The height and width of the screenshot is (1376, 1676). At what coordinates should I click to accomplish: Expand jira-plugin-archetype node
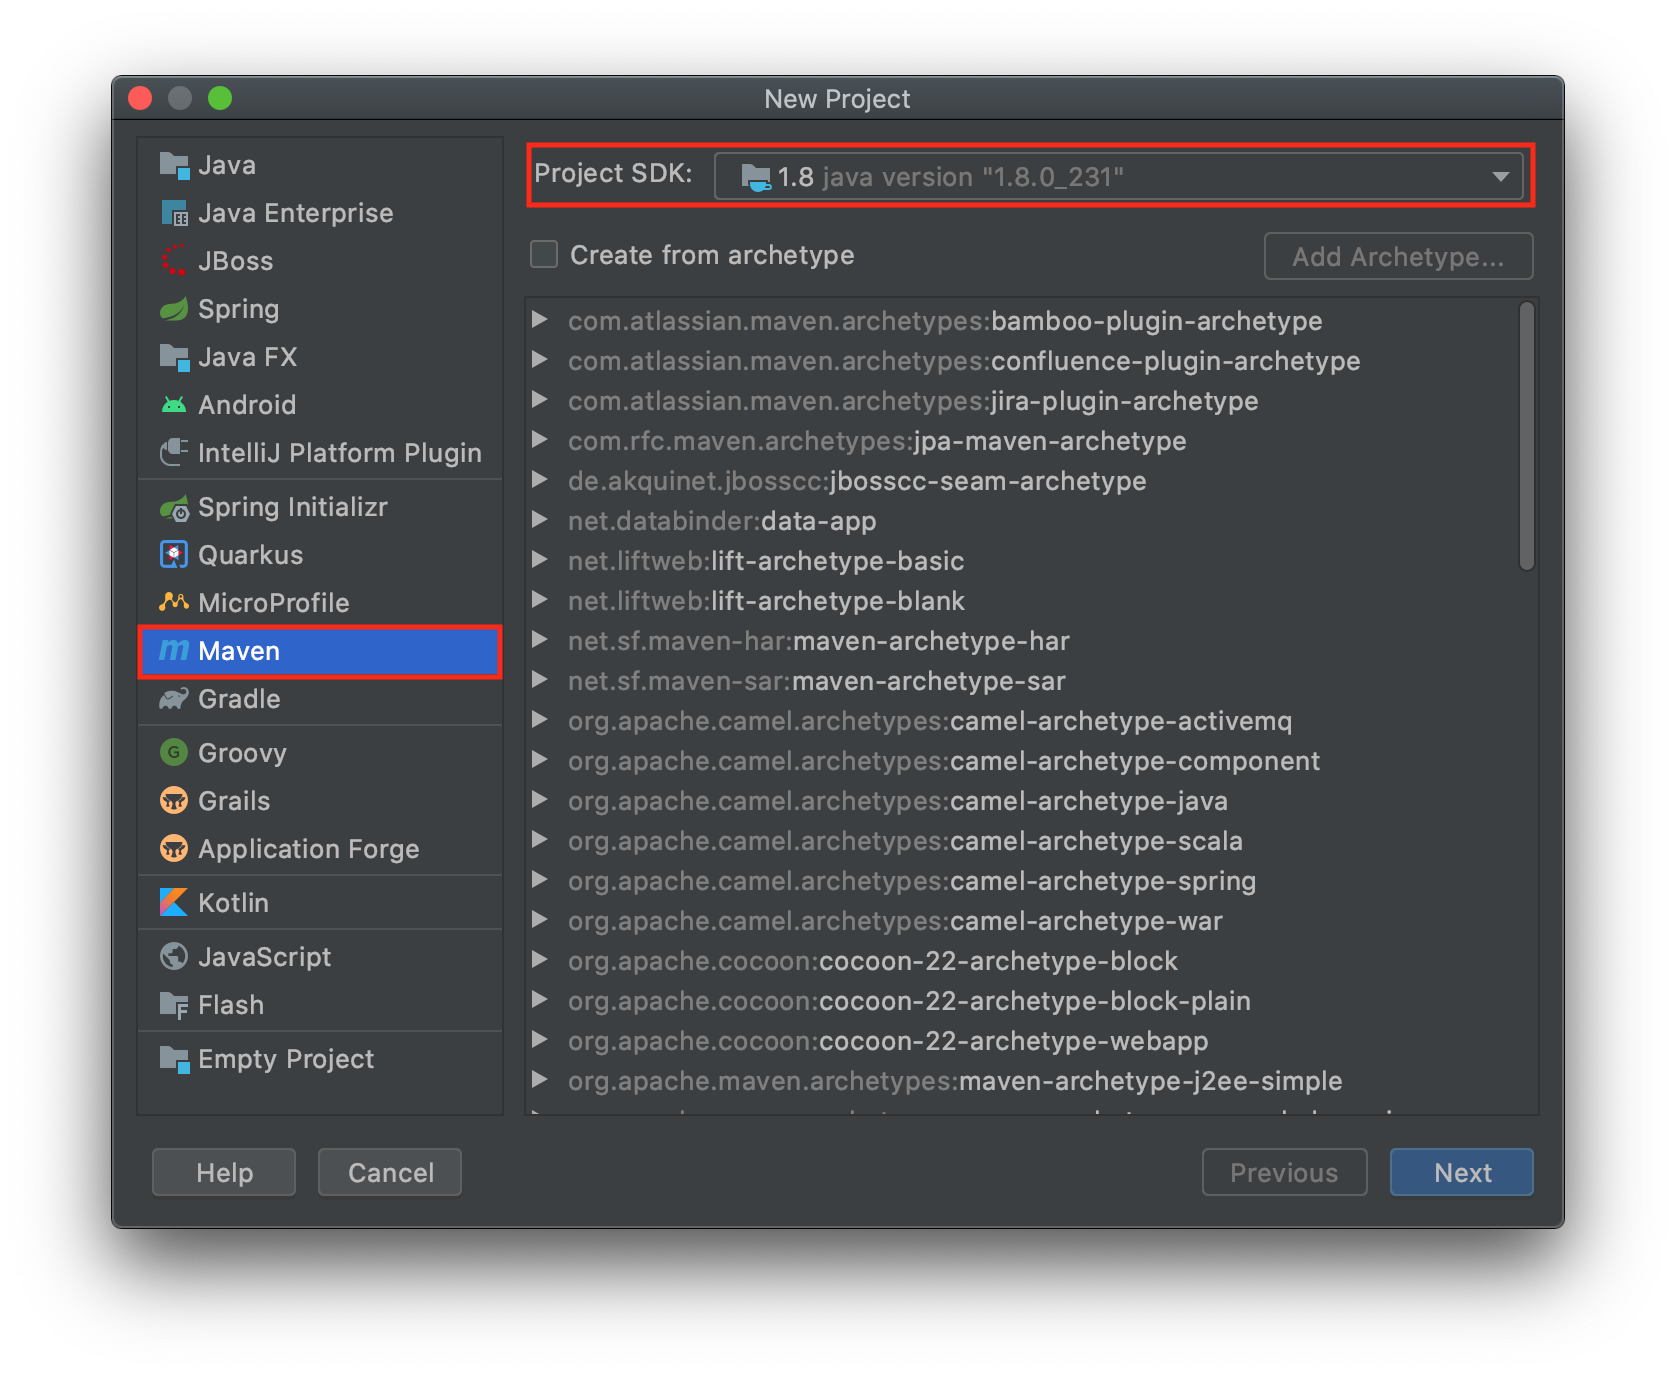pos(540,400)
